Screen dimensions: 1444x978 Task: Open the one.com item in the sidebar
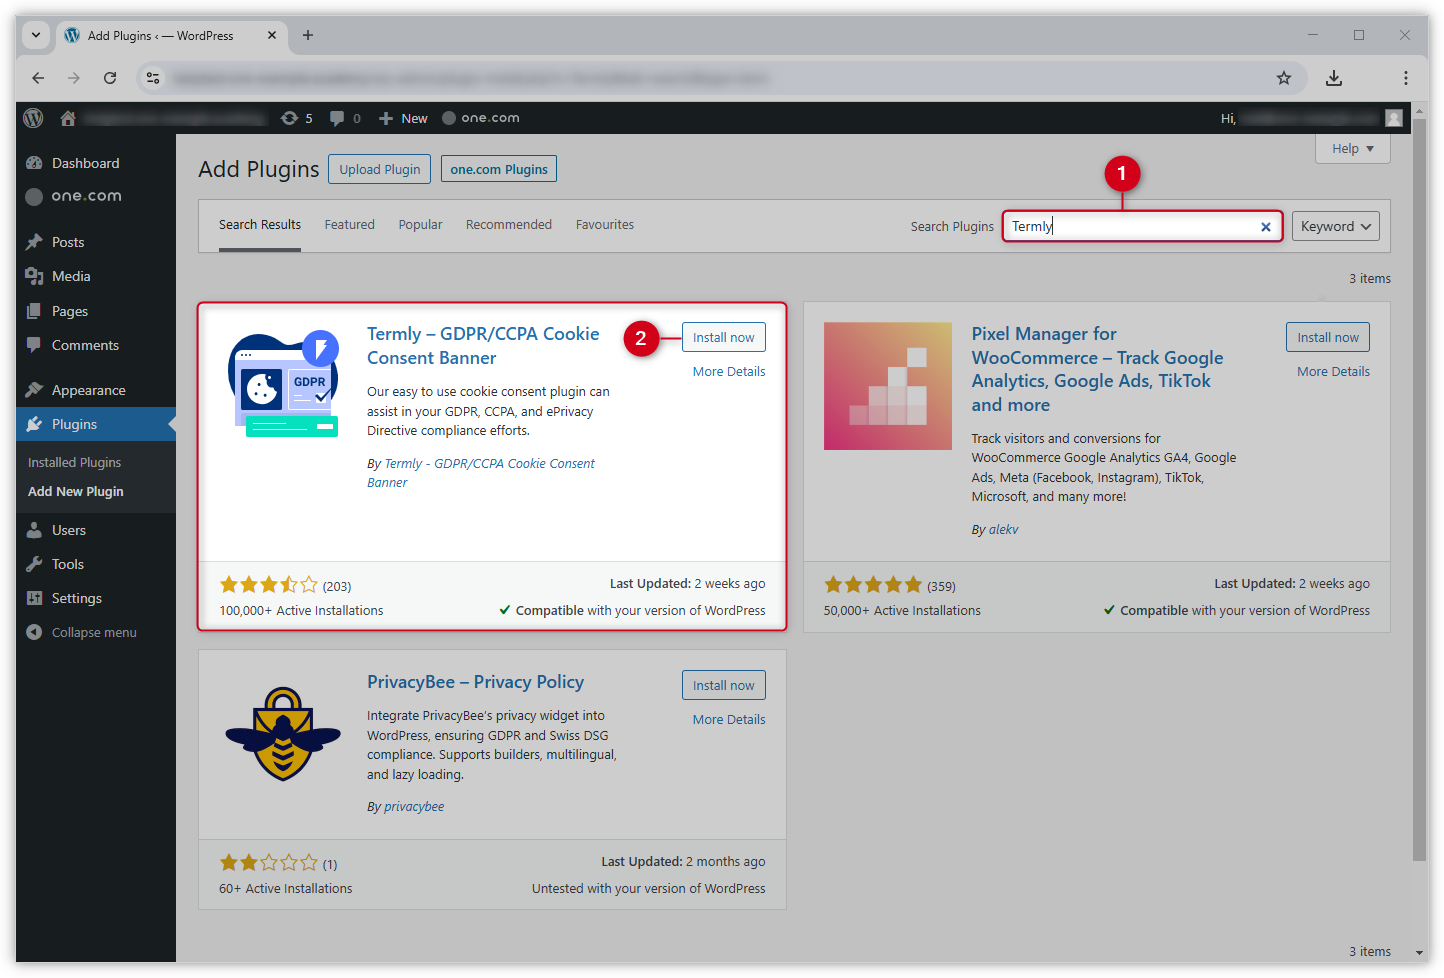click(x=87, y=196)
